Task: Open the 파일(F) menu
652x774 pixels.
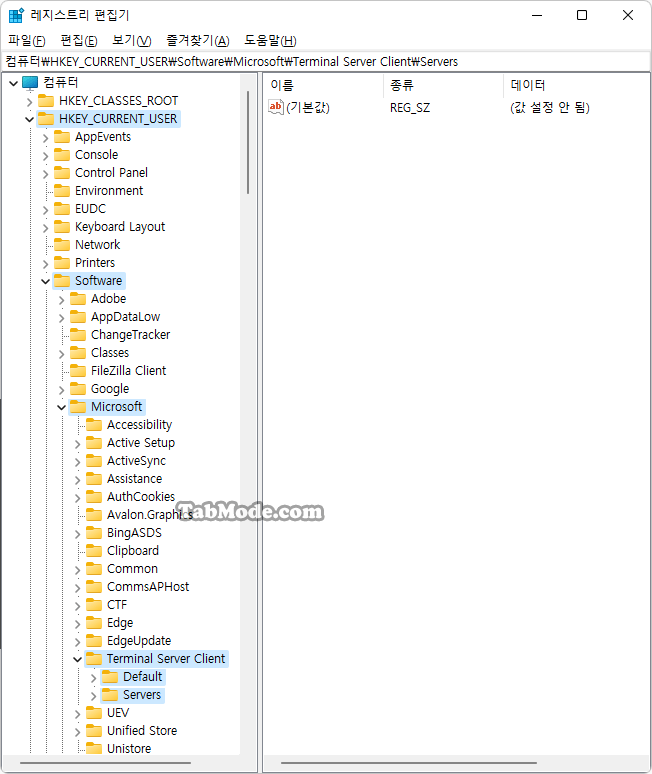Action: [x=27, y=40]
